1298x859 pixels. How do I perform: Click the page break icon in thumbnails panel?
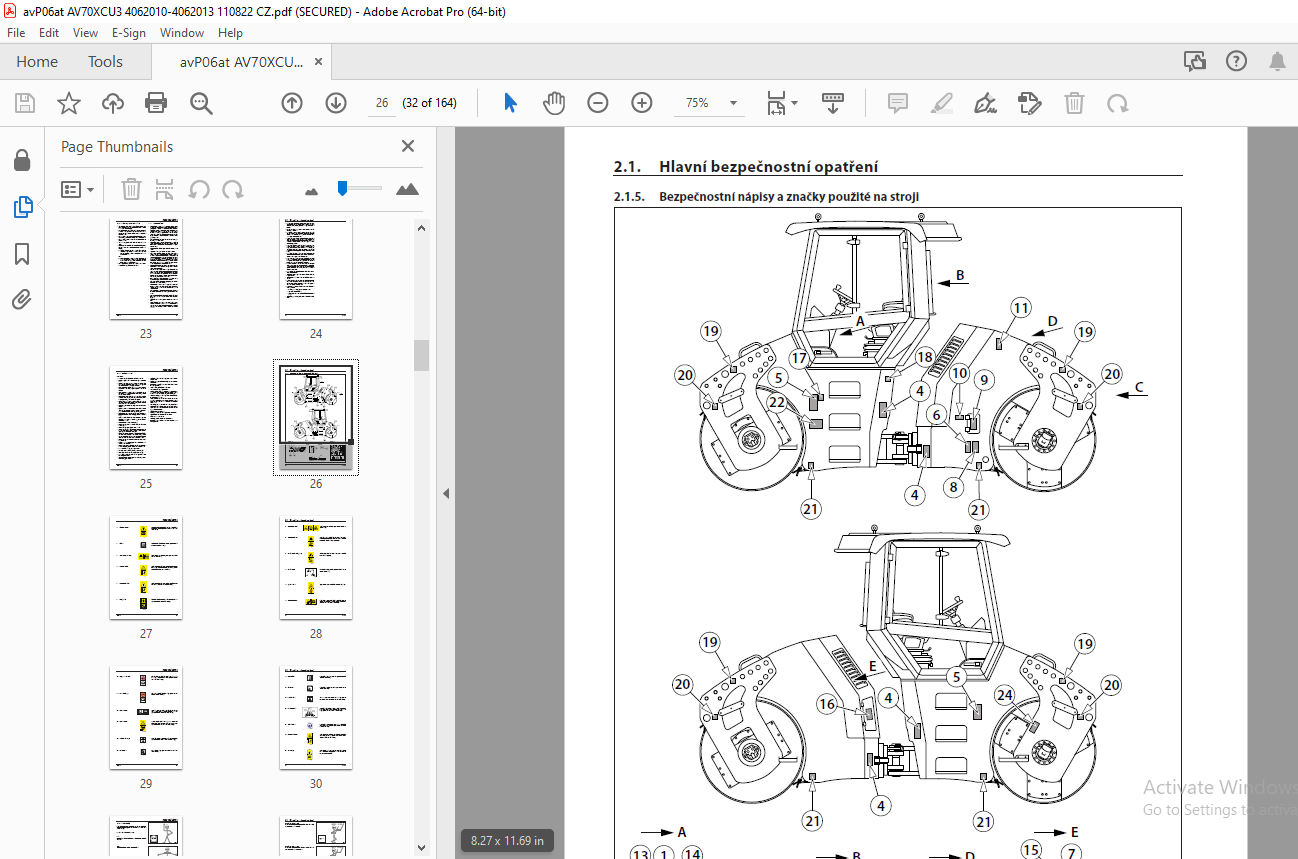166,189
